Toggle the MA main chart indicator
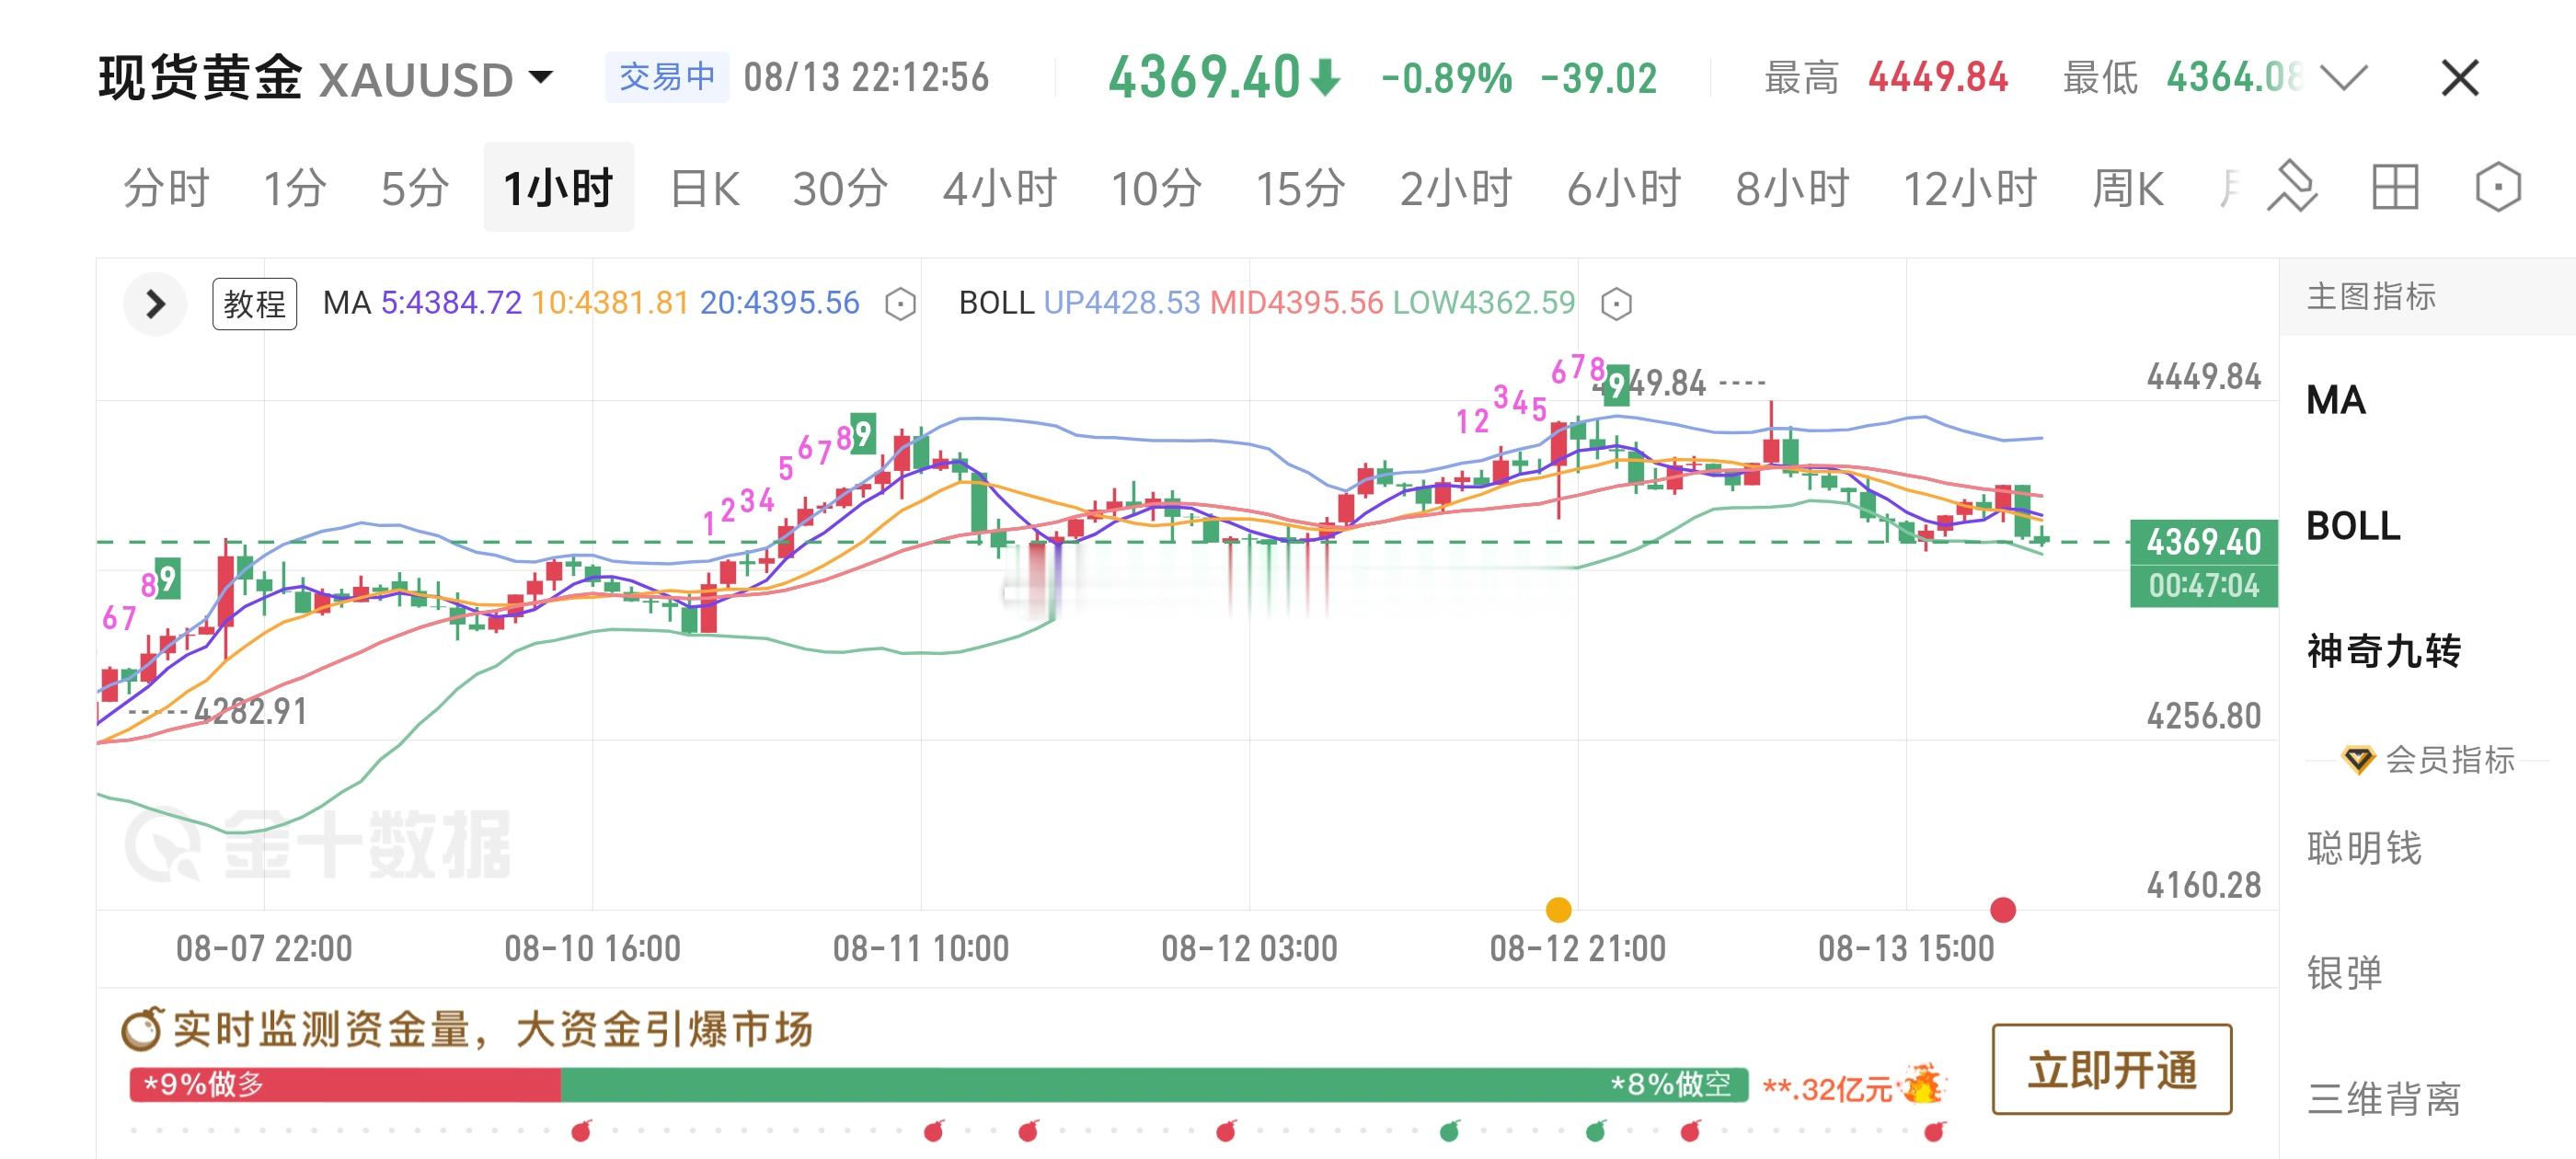Viewport: 2576px width, 1159px height. pos(2336,400)
